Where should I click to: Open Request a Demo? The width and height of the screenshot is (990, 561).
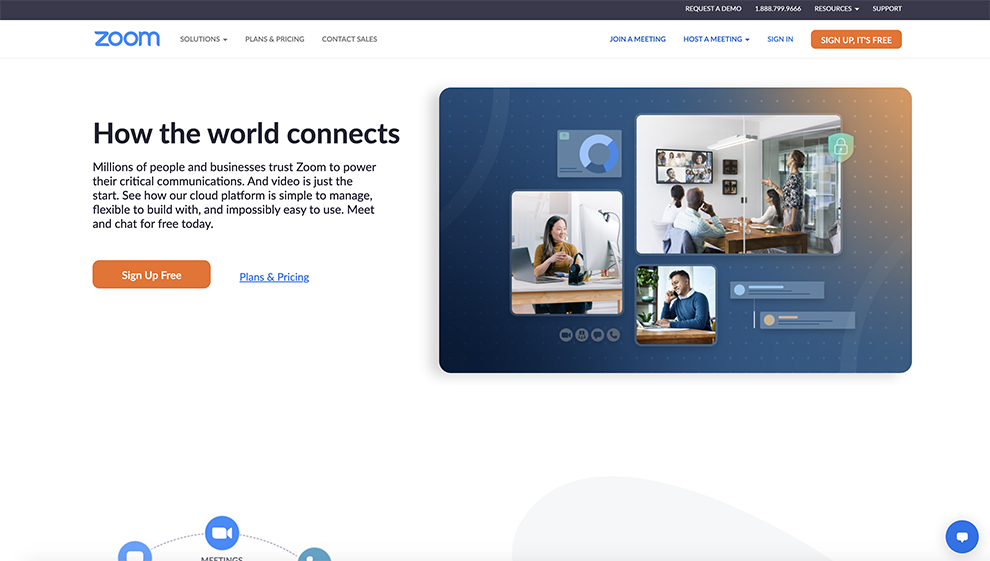[x=713, y=9]
